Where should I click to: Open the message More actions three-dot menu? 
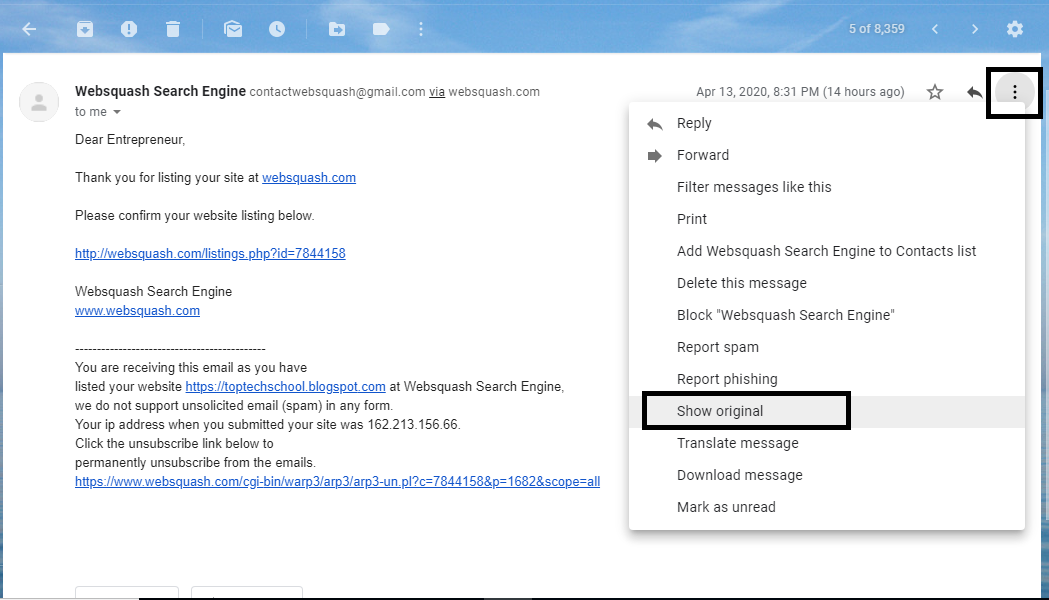pos(1014,91)
